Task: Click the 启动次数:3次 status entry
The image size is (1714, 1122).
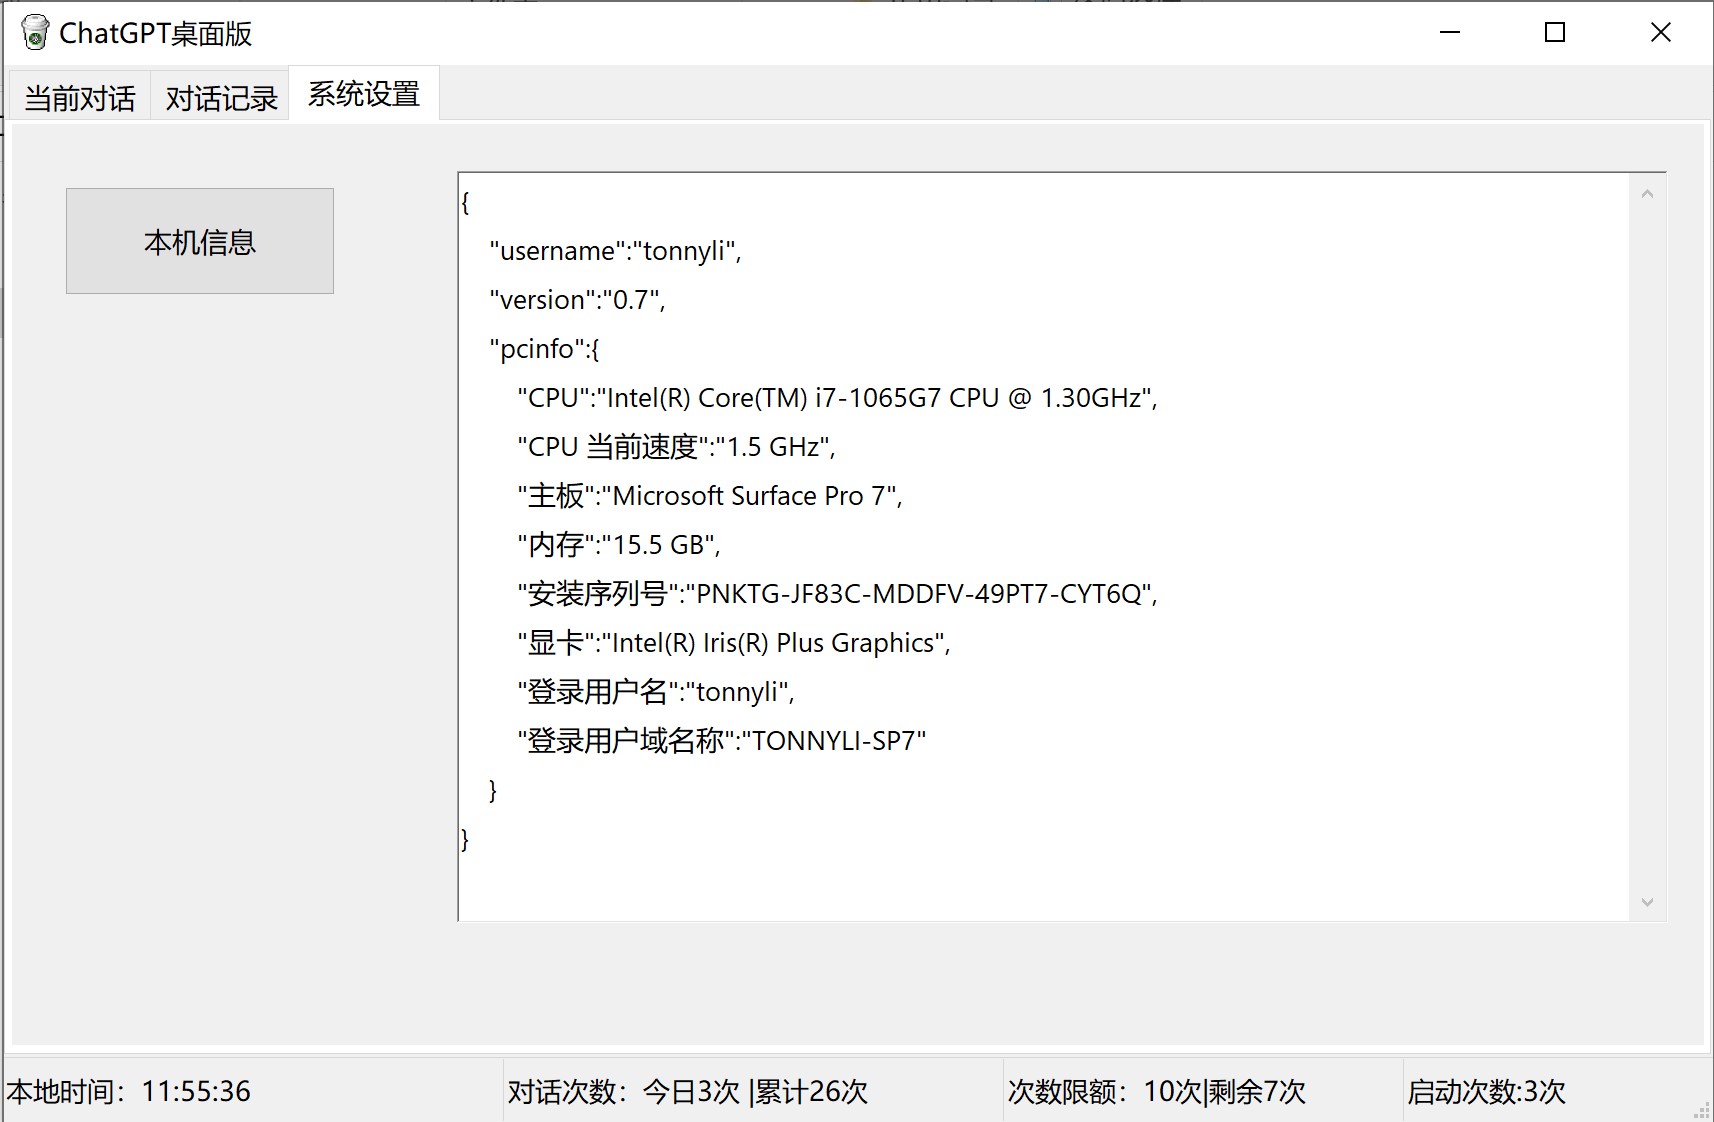Action: [x=1487, y=1091]
